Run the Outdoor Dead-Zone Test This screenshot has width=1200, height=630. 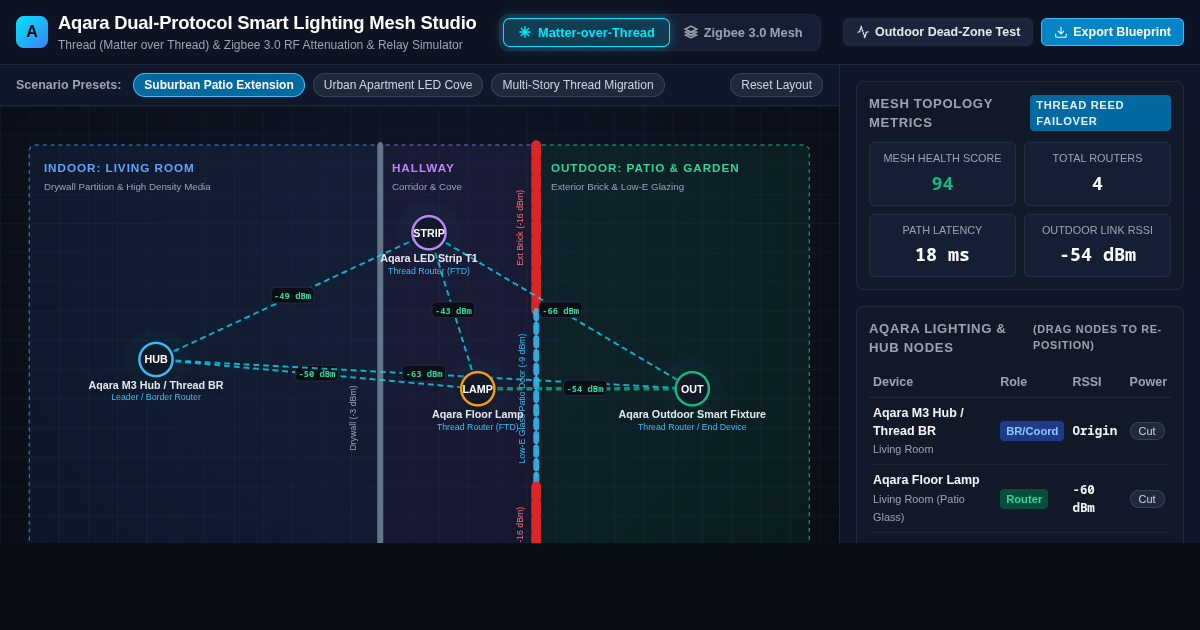tap(938, 32)
